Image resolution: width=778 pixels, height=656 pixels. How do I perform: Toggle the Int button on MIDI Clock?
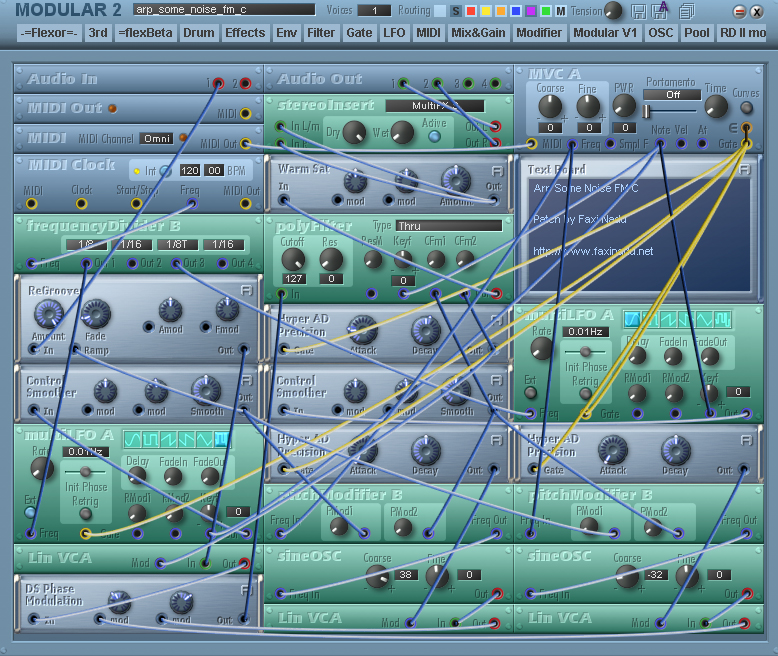pos(166,172)
